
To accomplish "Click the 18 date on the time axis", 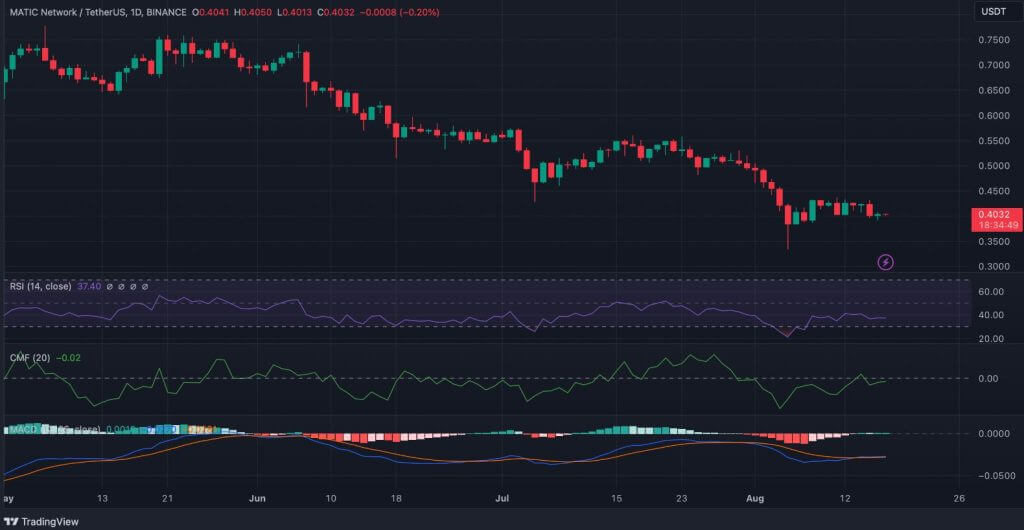I will [395, 499].
